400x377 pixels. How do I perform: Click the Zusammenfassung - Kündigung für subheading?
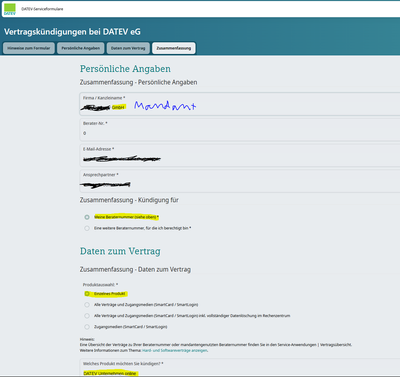point(129,200)
